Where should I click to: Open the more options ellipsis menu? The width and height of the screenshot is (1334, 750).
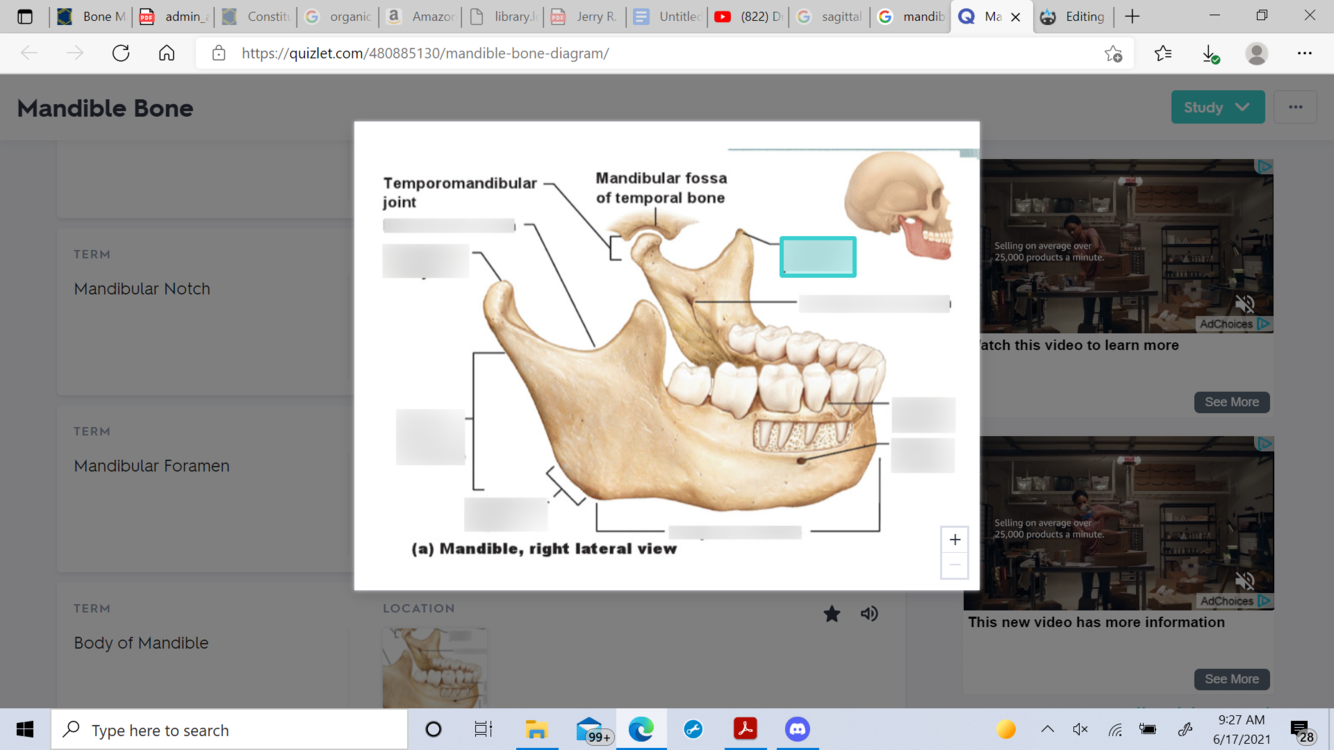tap(1295, 107)
